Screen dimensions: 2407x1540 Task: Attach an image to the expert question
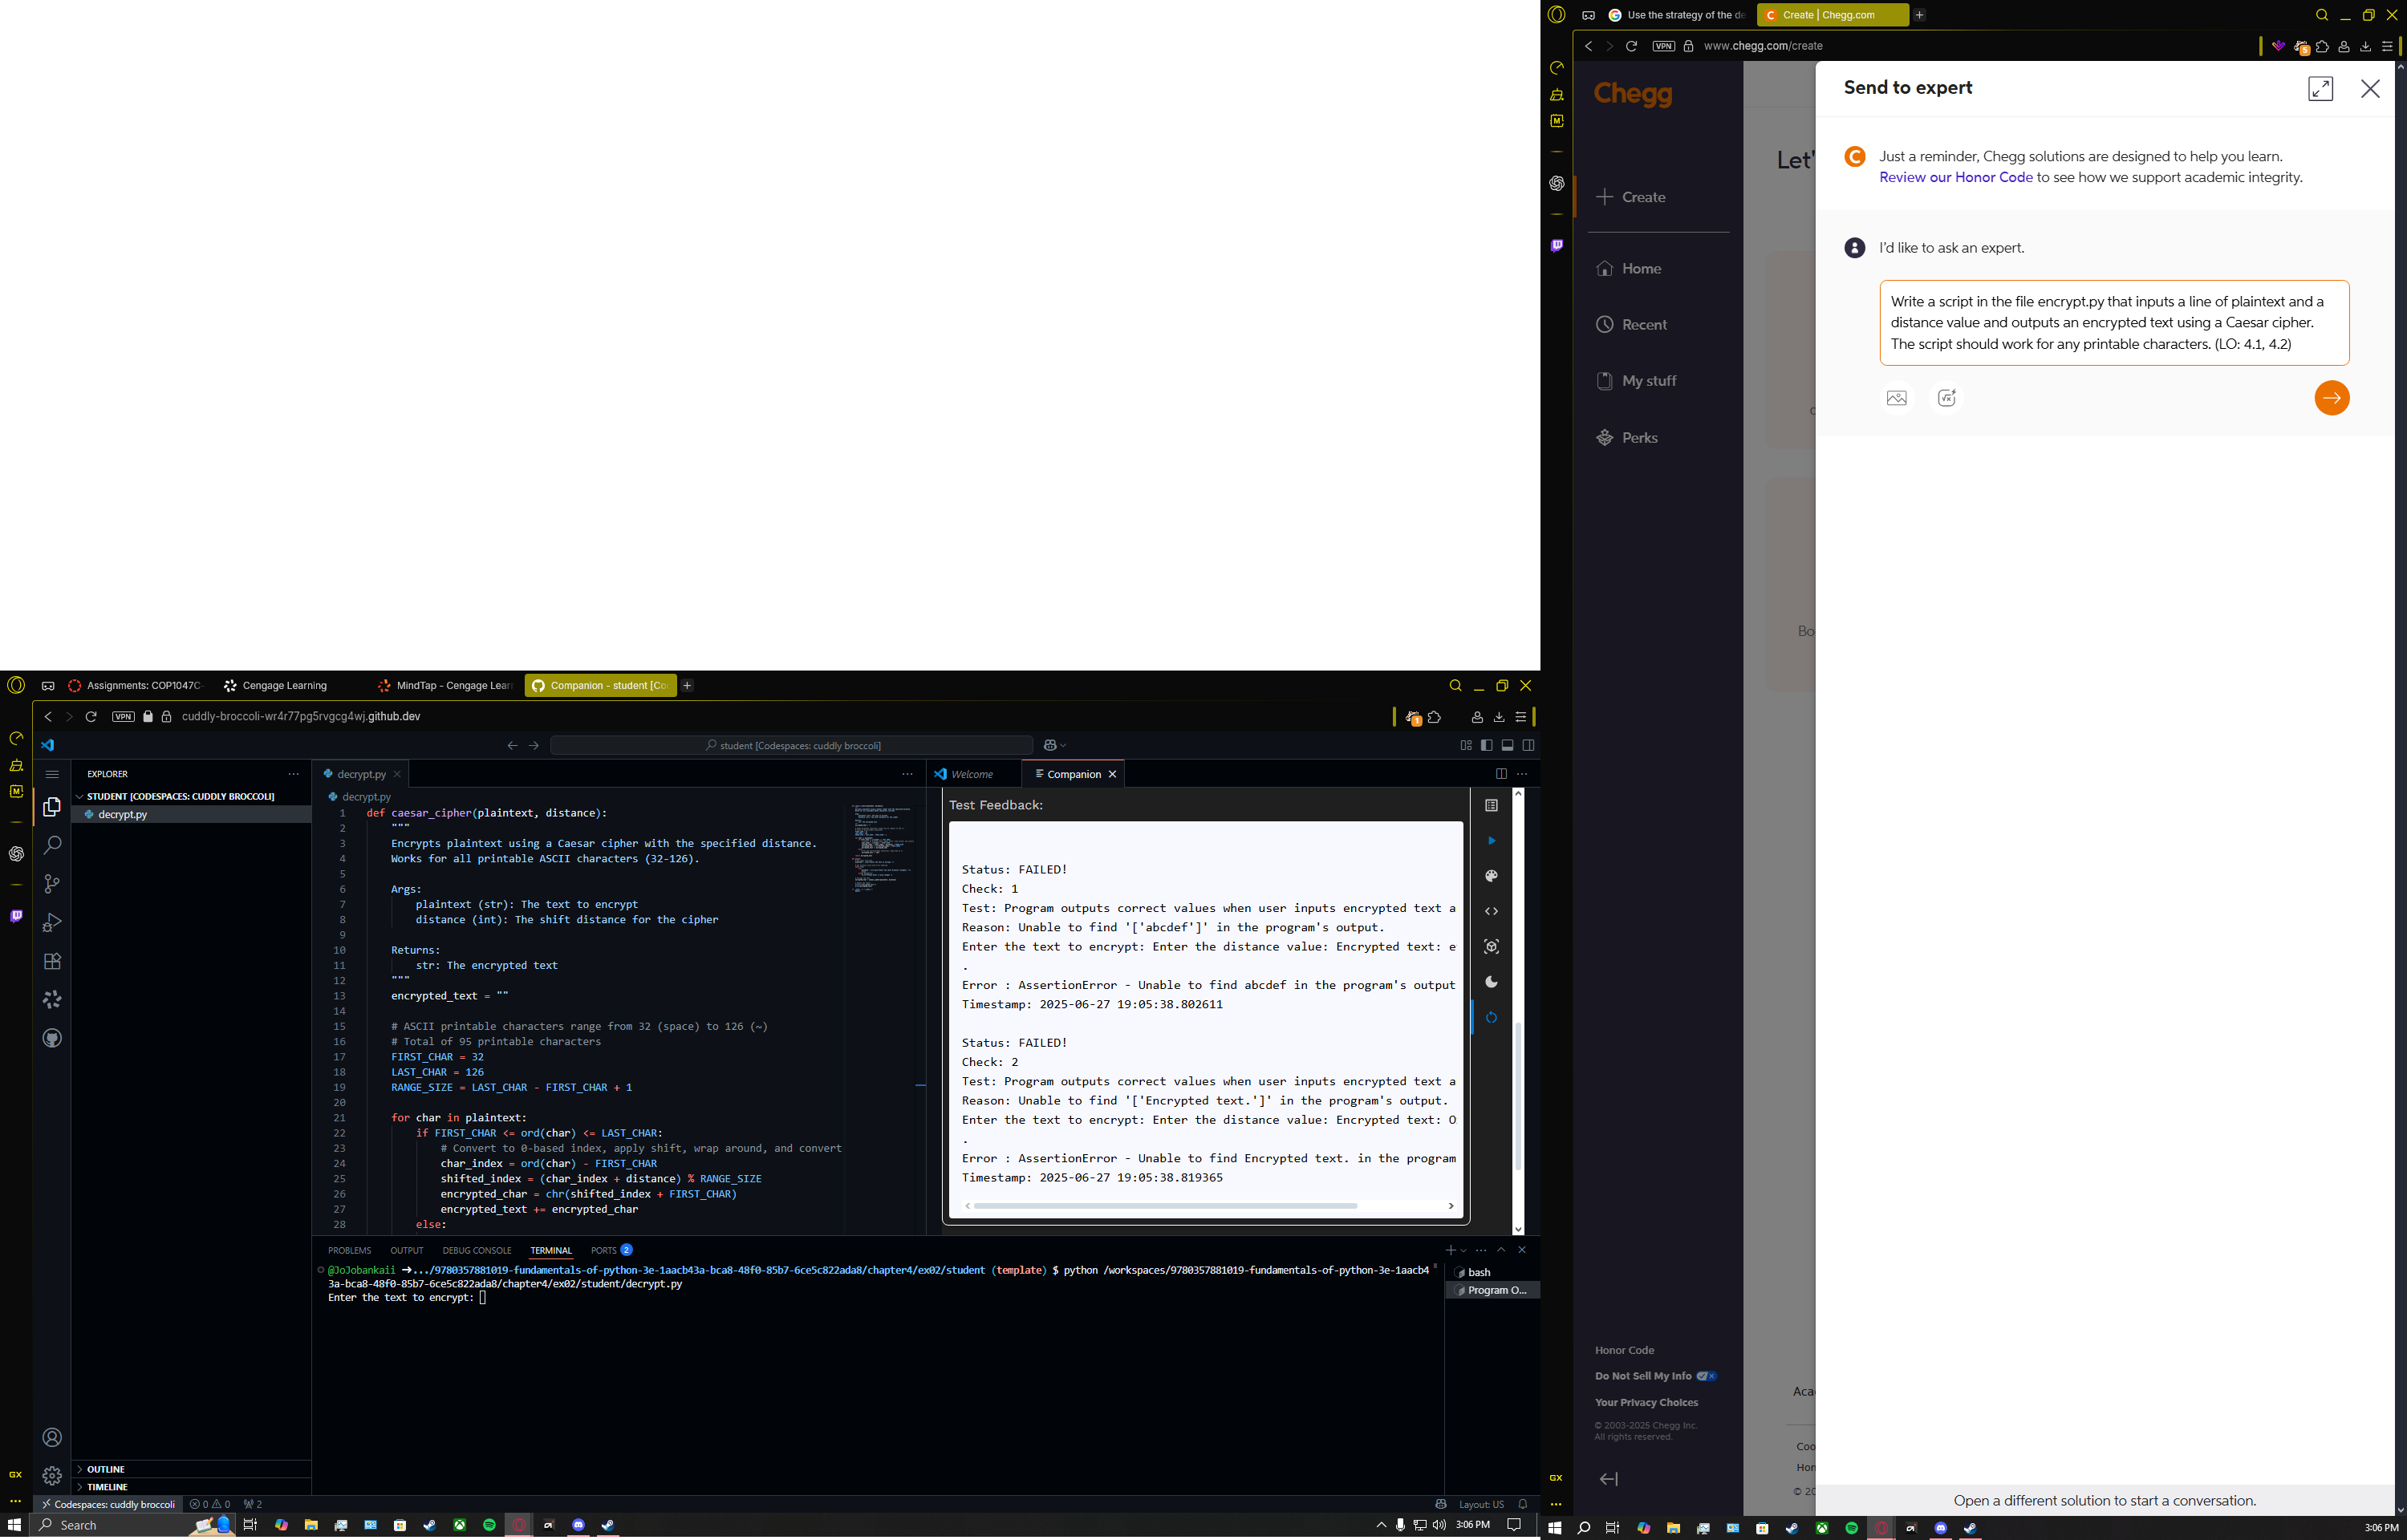point(1896,397)
